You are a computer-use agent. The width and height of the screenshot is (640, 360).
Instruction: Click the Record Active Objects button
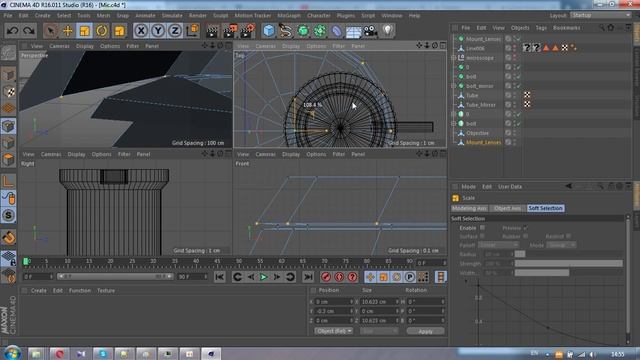pos(326,277)
